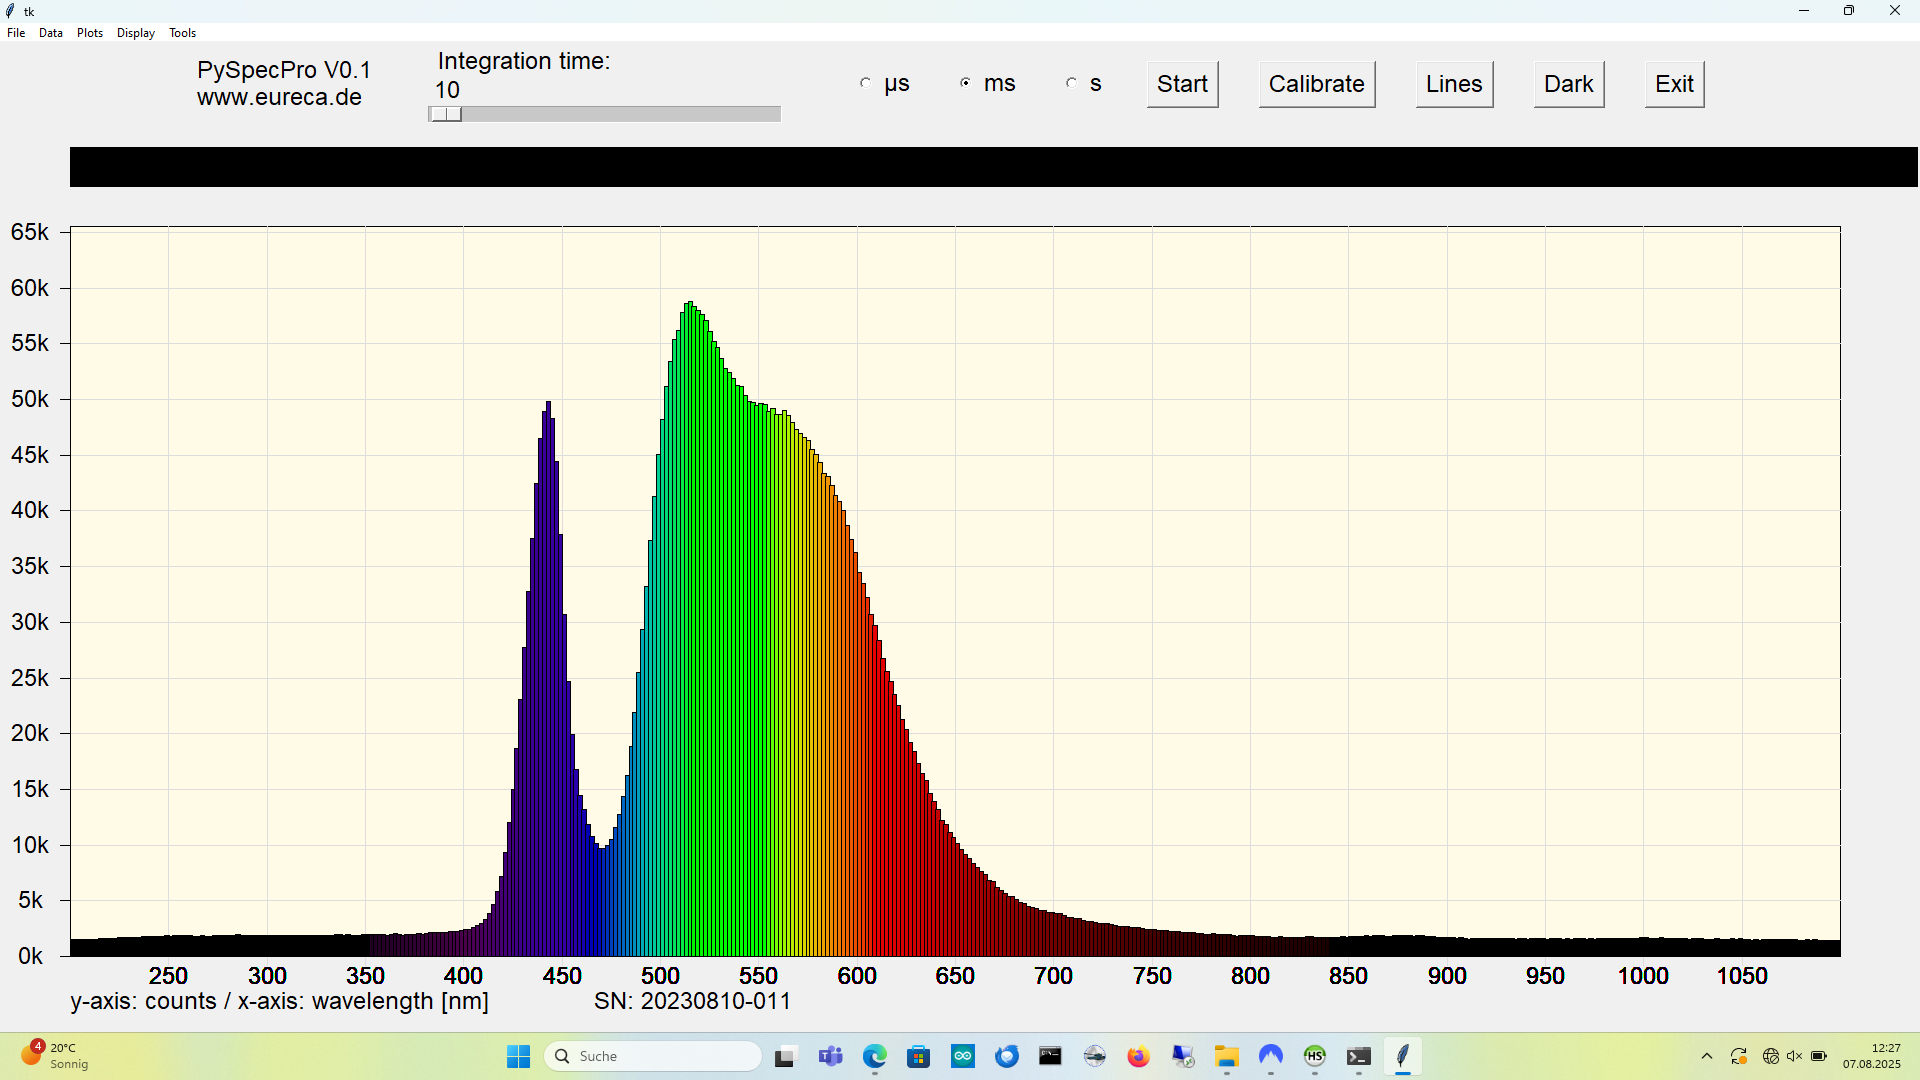Image resolution: width=1920 pixels, height=1080 pixels.
Task: Open the Plots menu
Action: pos(90,33)
